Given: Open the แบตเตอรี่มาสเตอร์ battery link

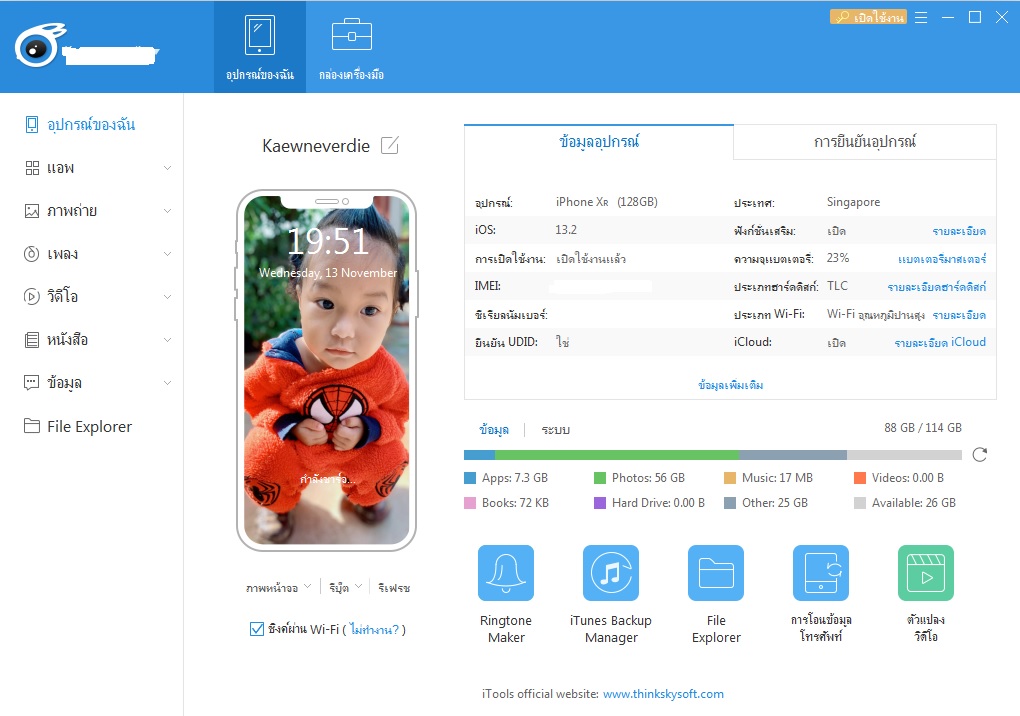Looking at the screenshot, I should click(942, 259).
